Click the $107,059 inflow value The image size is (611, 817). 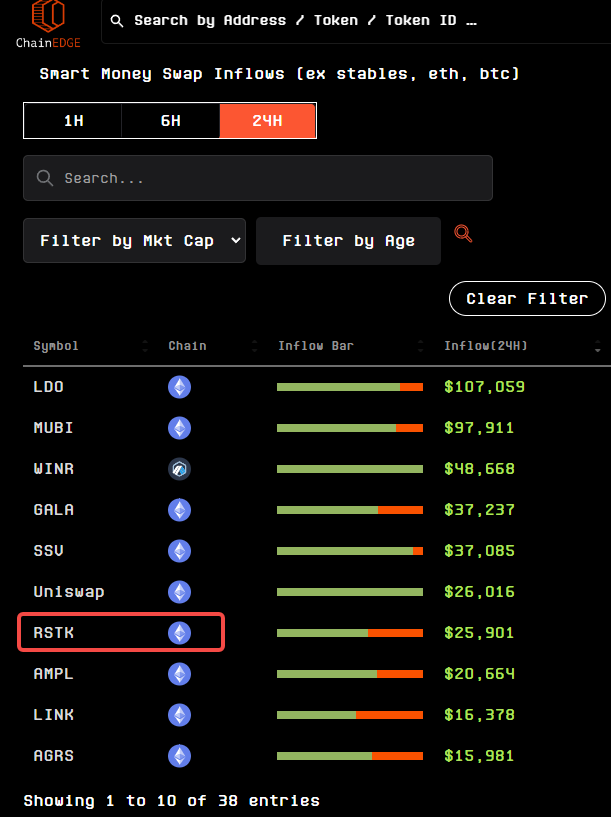(484, 387)
